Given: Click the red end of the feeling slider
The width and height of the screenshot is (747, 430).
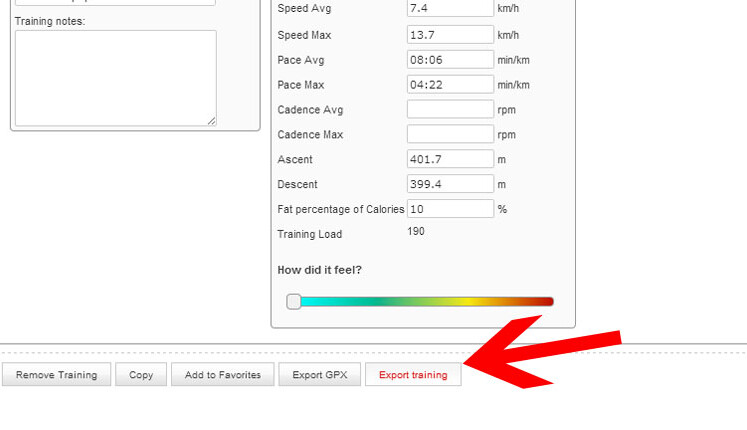Looking at the screenshot, I should point(543,301).
